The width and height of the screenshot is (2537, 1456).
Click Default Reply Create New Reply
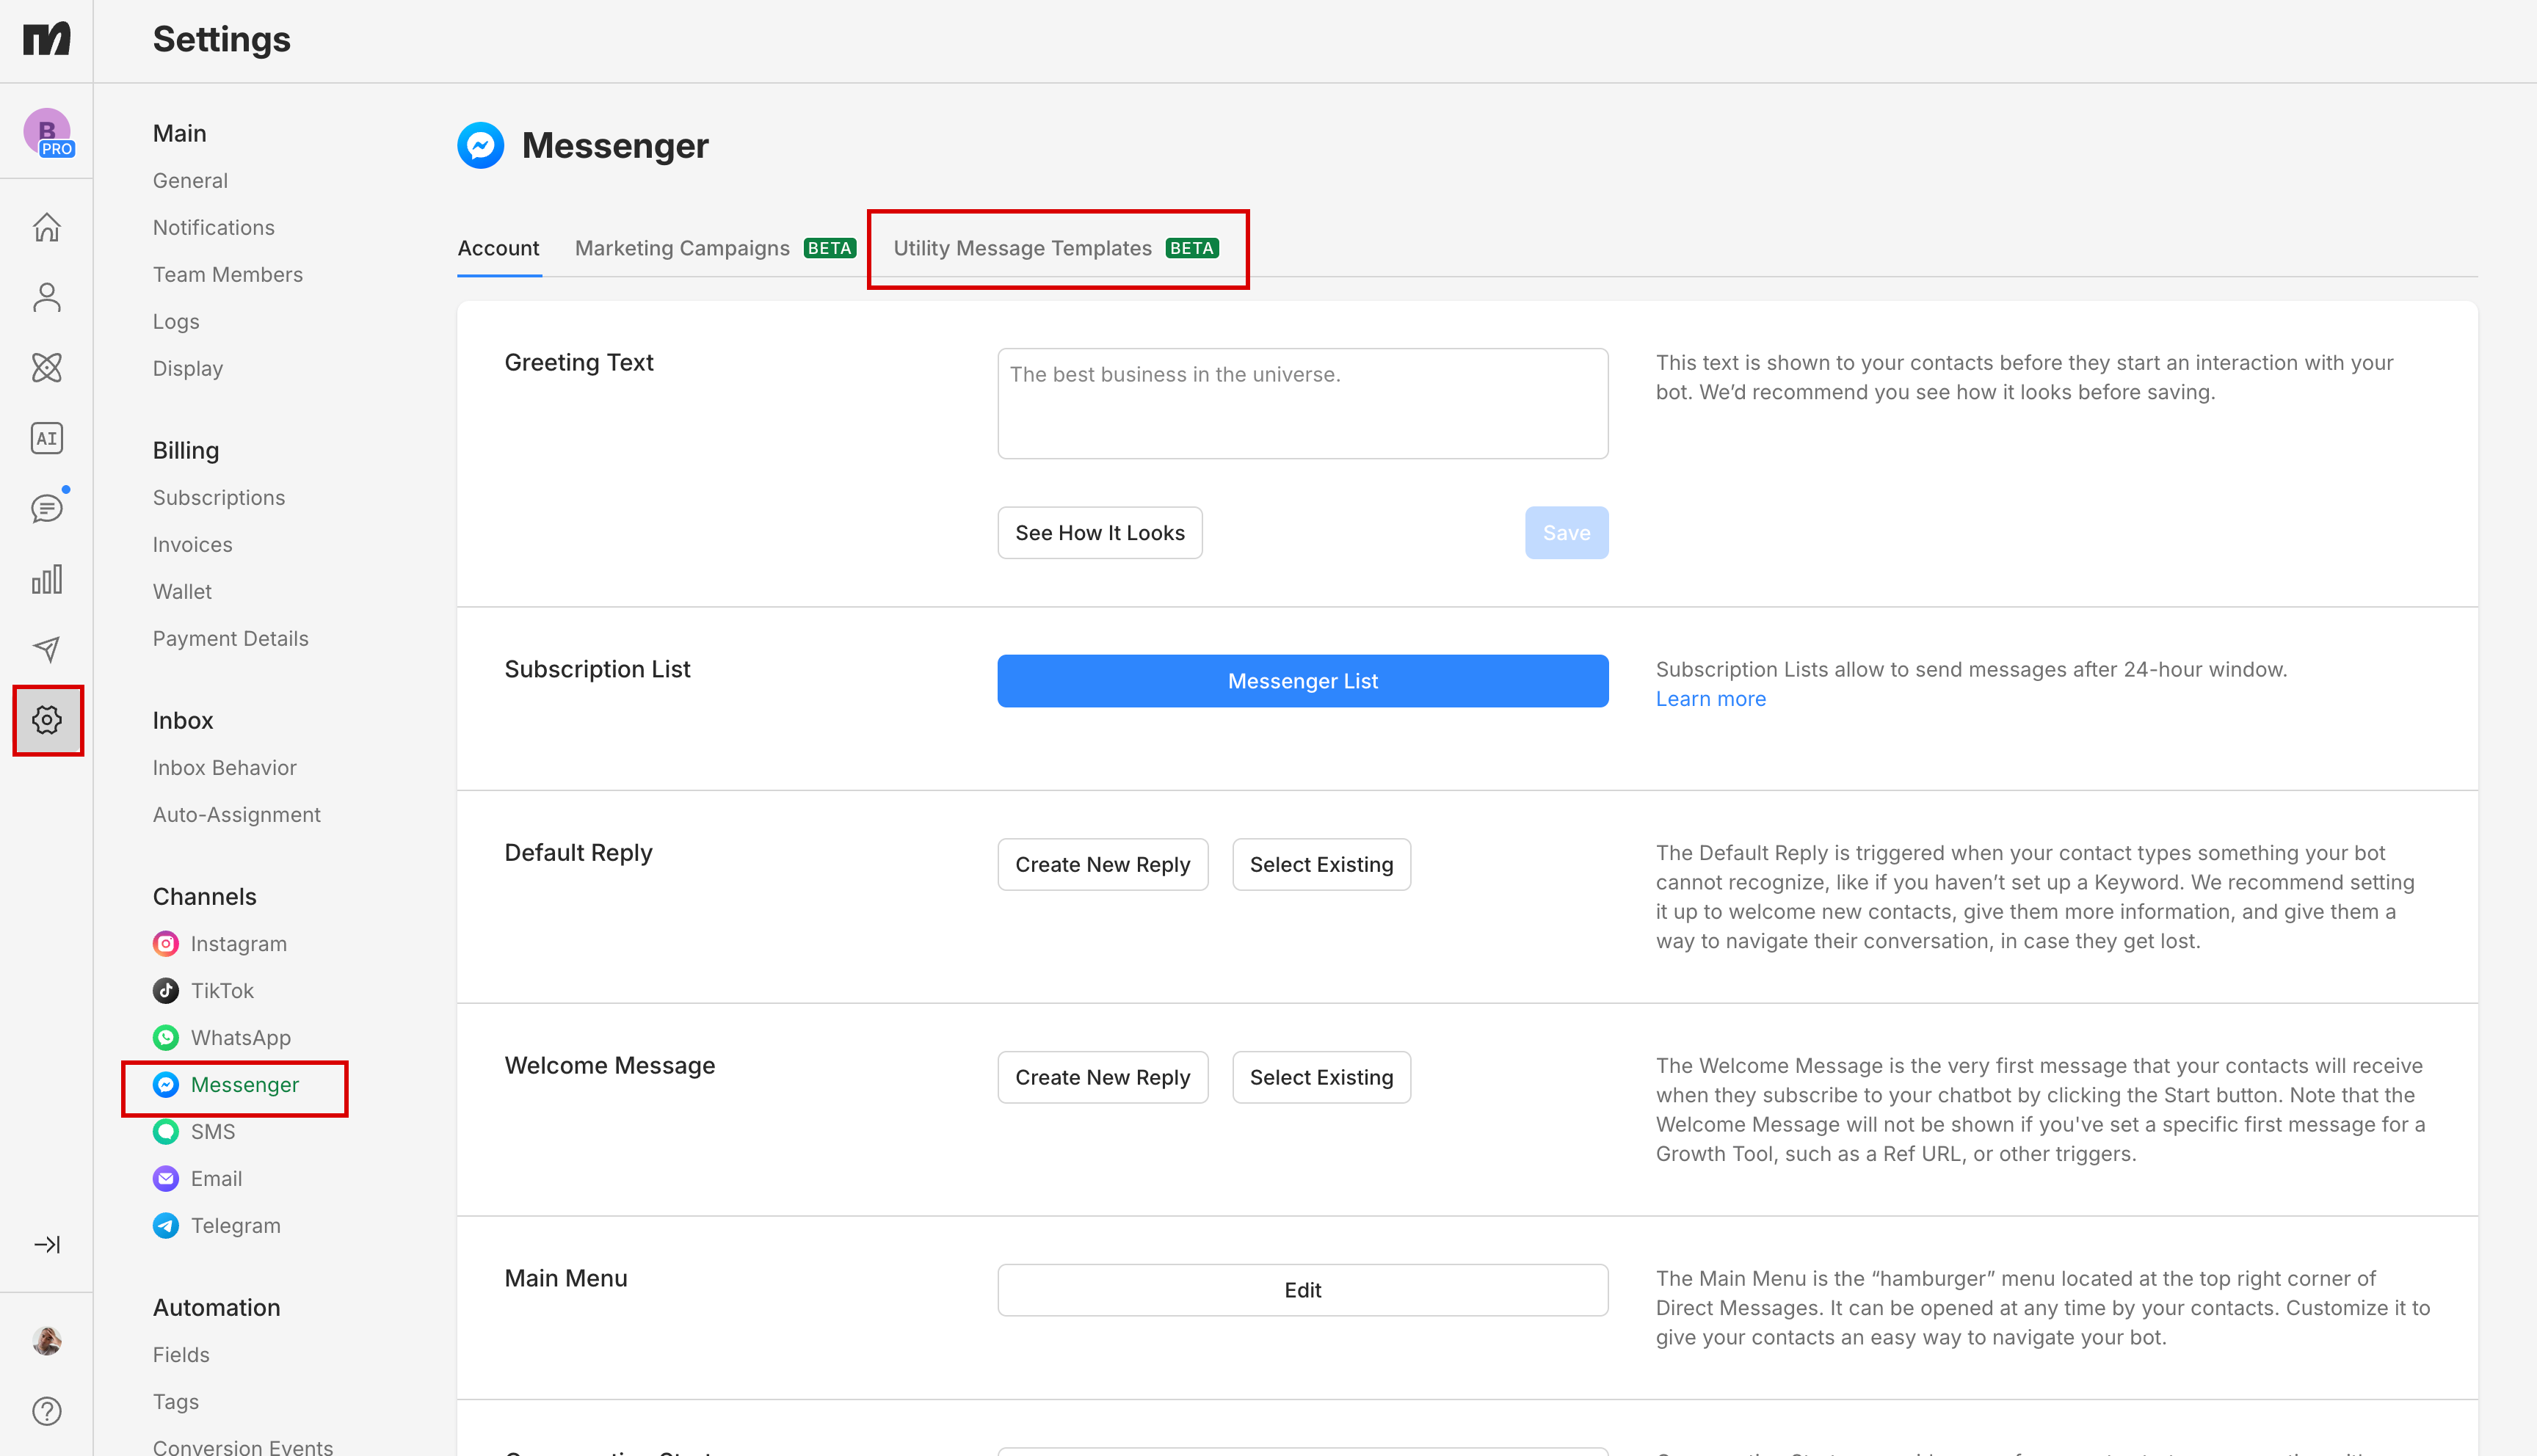[1102, 864]
